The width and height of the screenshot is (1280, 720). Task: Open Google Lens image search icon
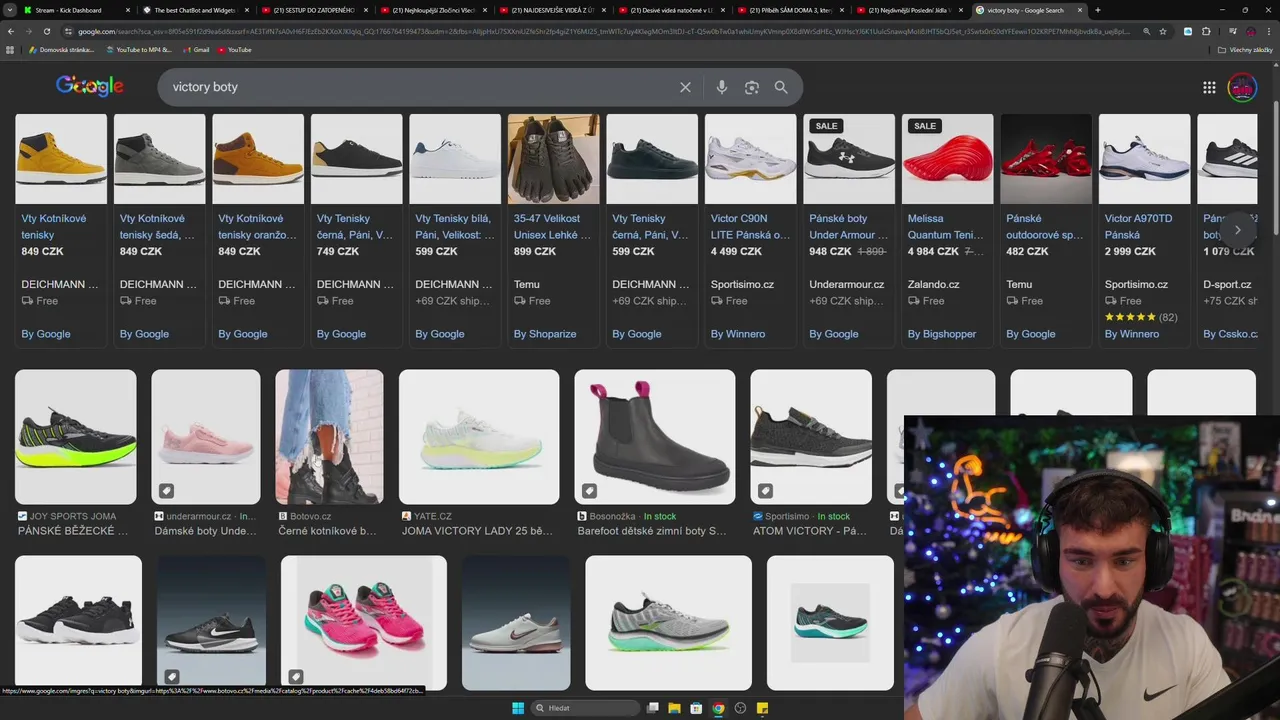(x=751, y=87)
